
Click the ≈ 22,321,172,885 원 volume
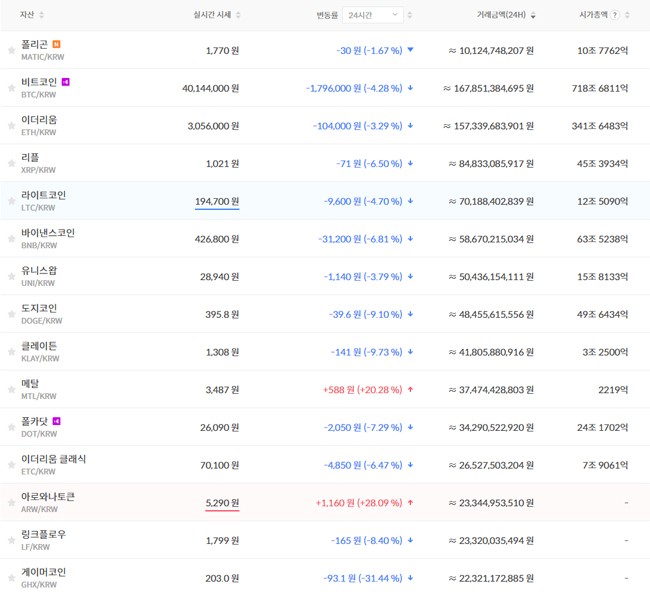(491, 578)
